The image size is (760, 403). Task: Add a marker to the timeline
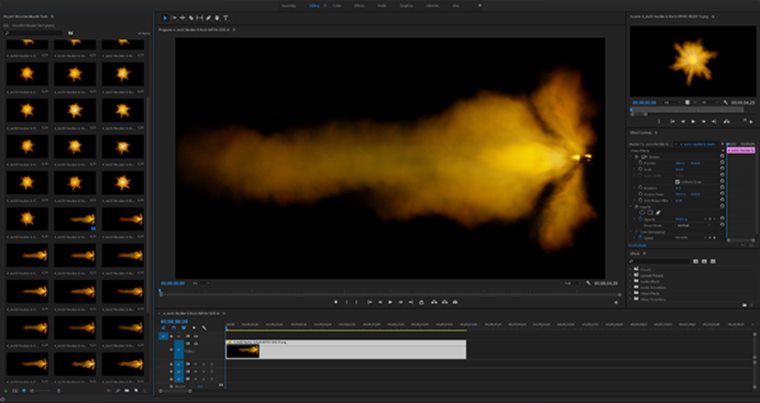193,328
